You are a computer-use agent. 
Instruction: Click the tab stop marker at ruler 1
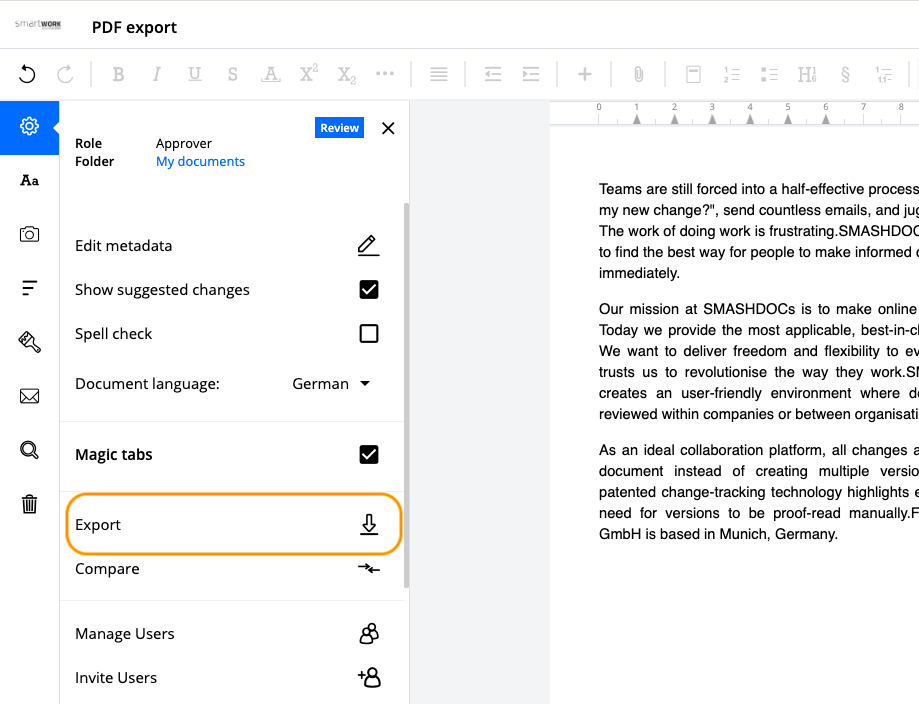[x=637, y=119]
